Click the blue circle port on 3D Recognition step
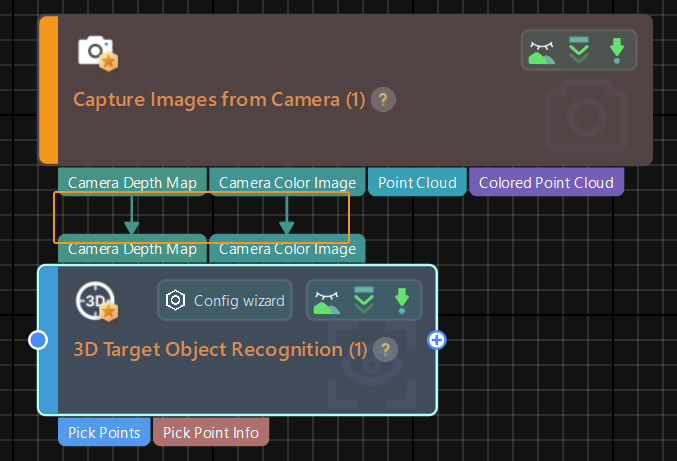 (38, 340)
